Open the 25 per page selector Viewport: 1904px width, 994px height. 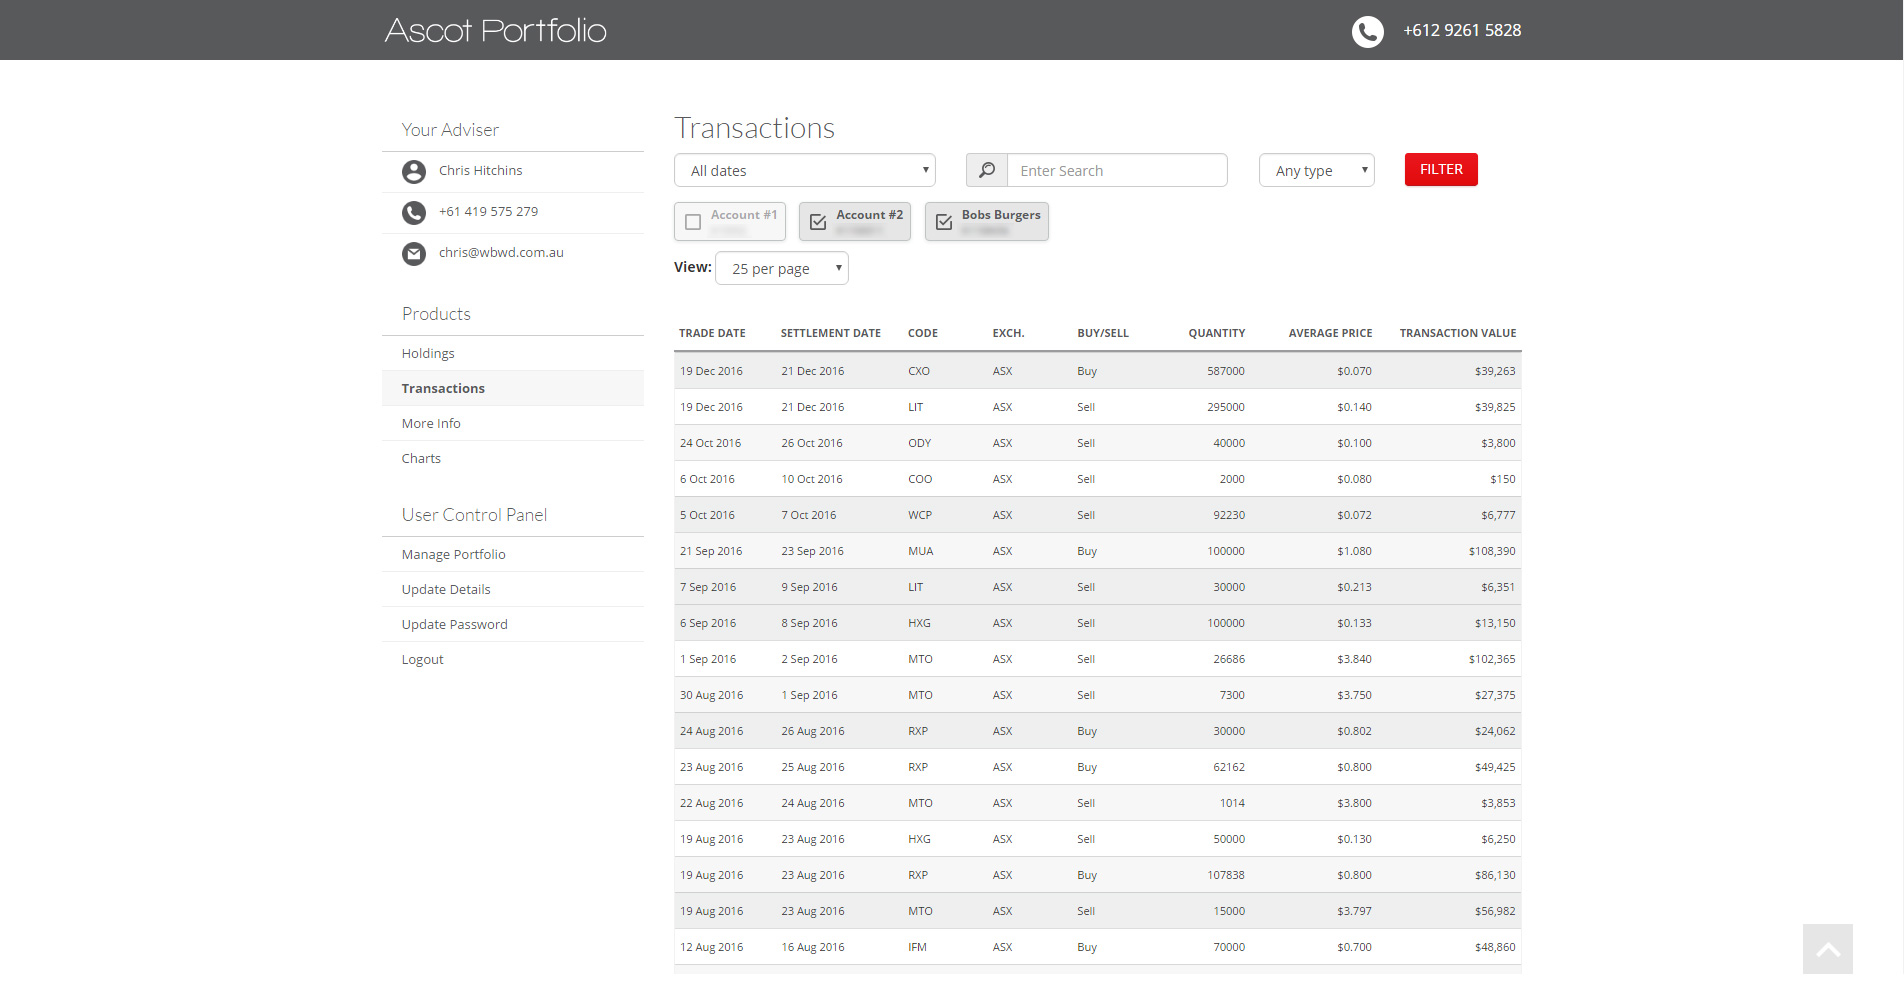pyautogui.click(x=781, y=269)
